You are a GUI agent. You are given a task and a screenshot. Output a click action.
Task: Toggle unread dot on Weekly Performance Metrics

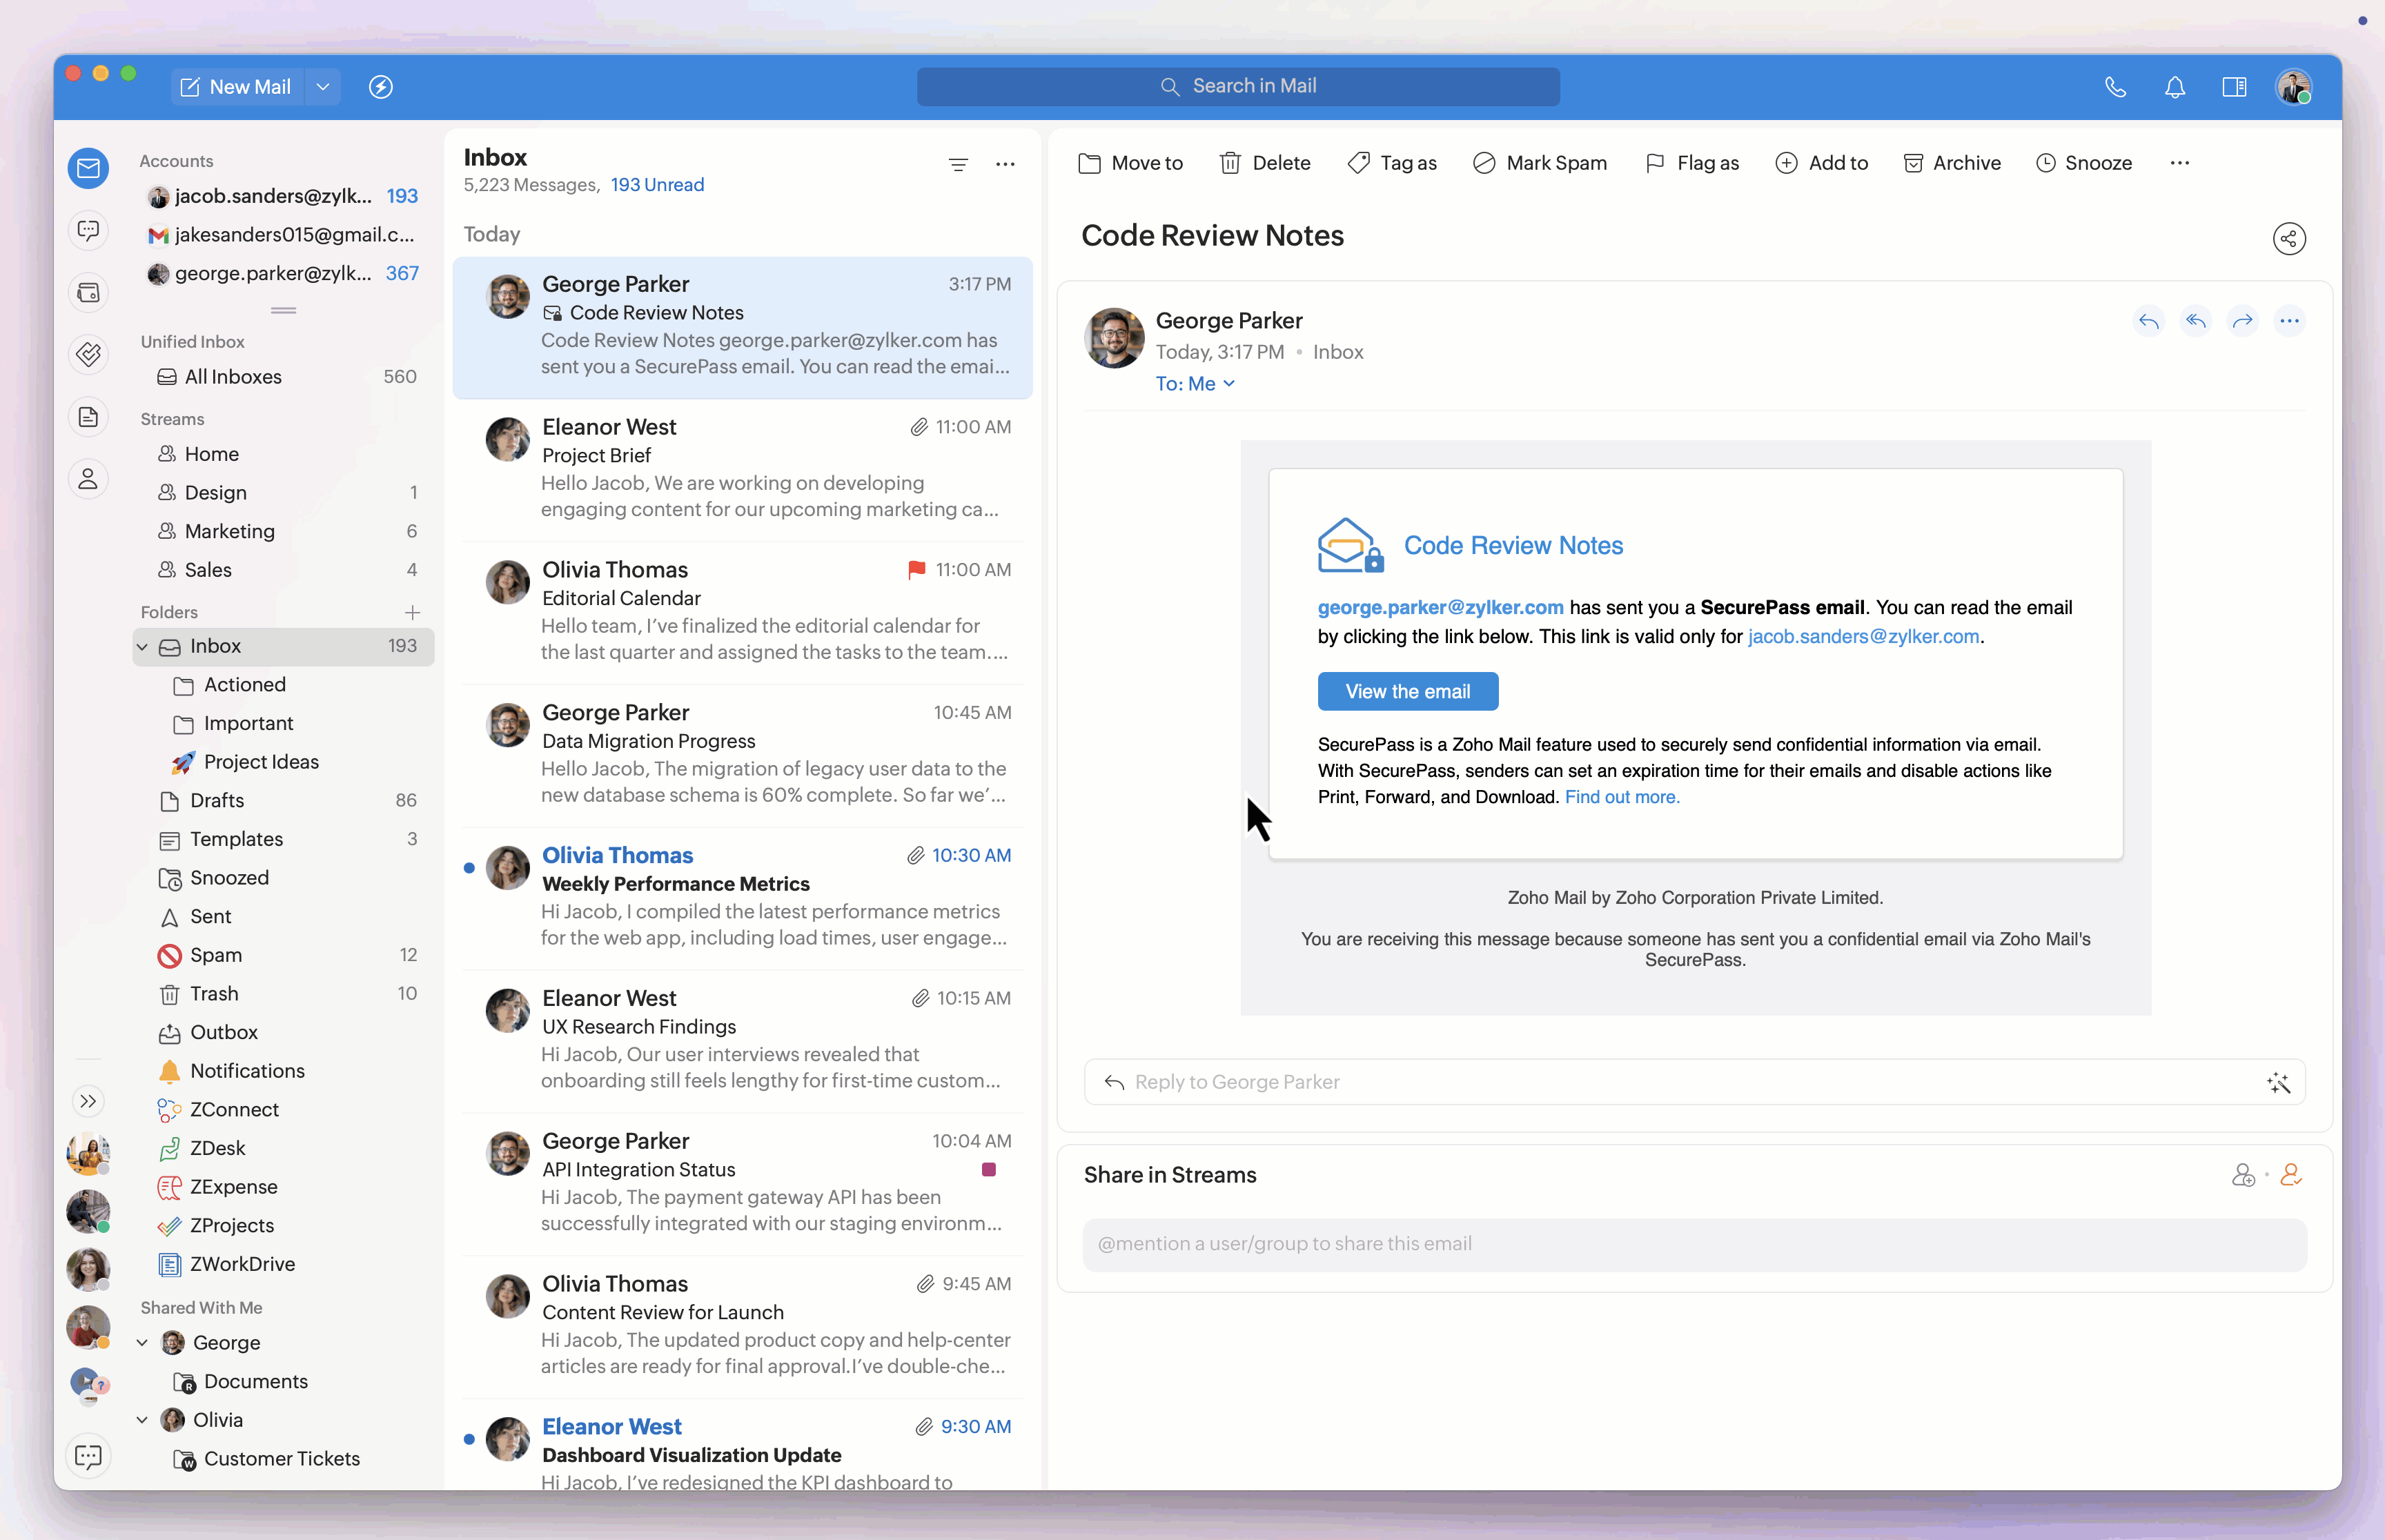pyautogui.click(x=469, y=868)
